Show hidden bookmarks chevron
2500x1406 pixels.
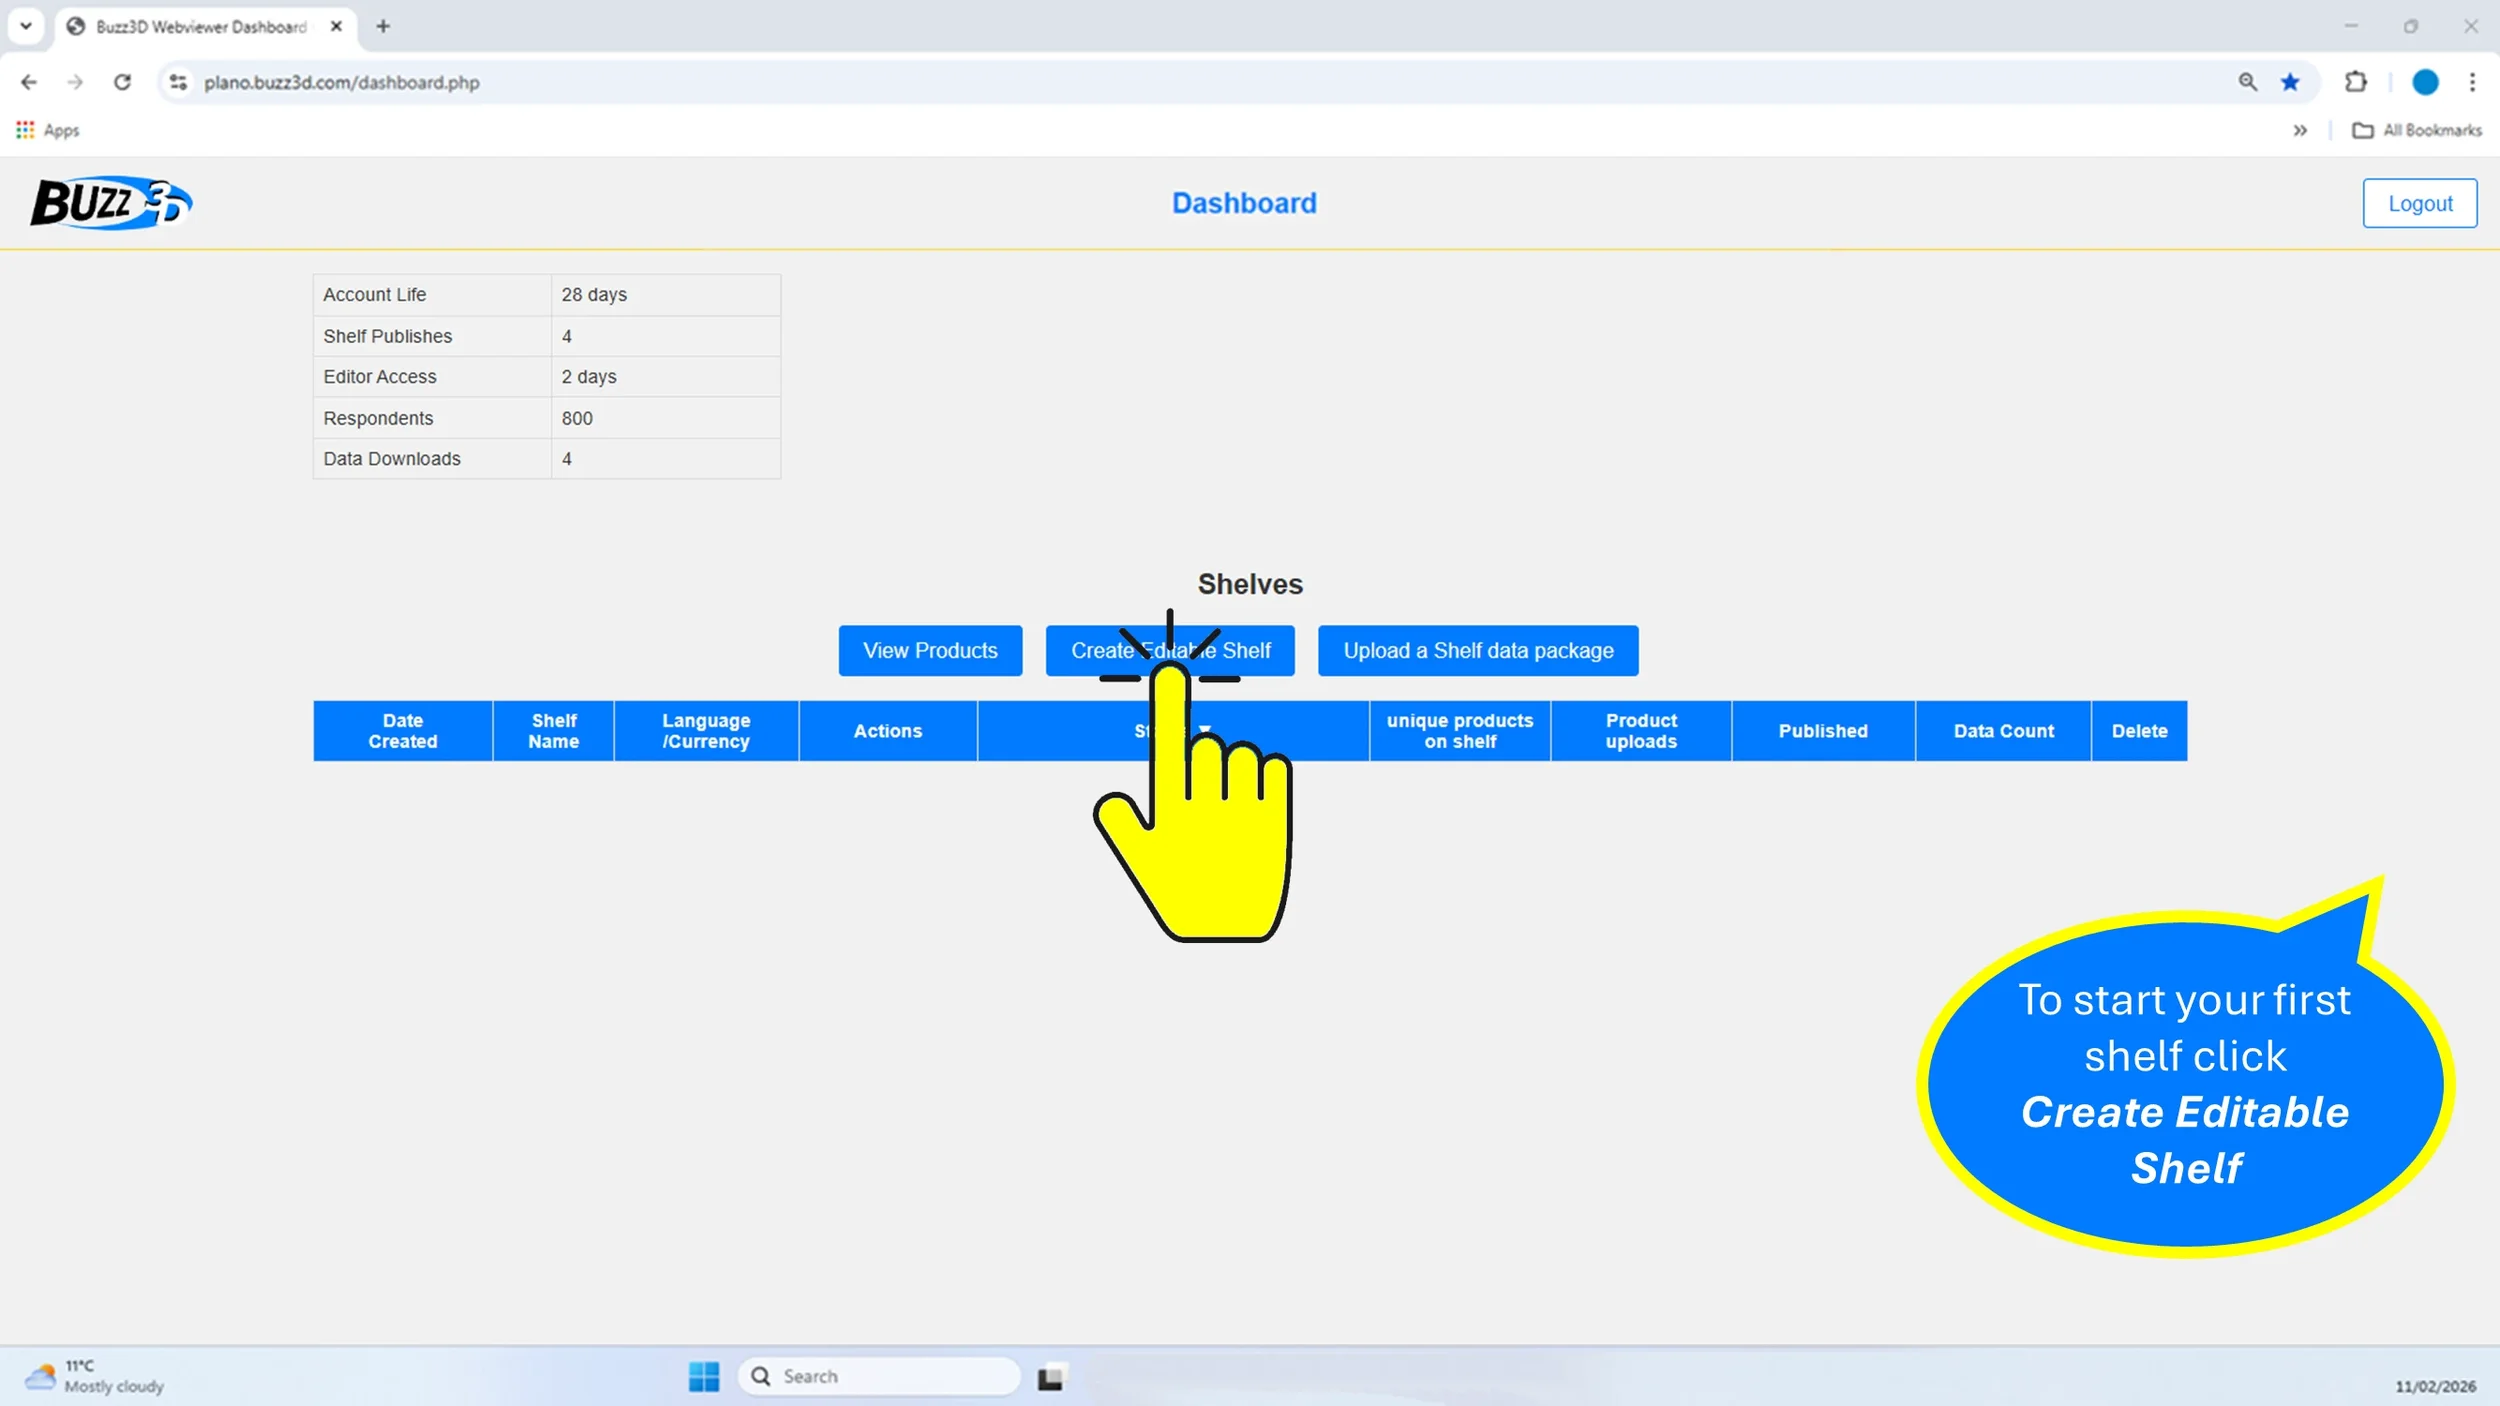[2300, 130]
